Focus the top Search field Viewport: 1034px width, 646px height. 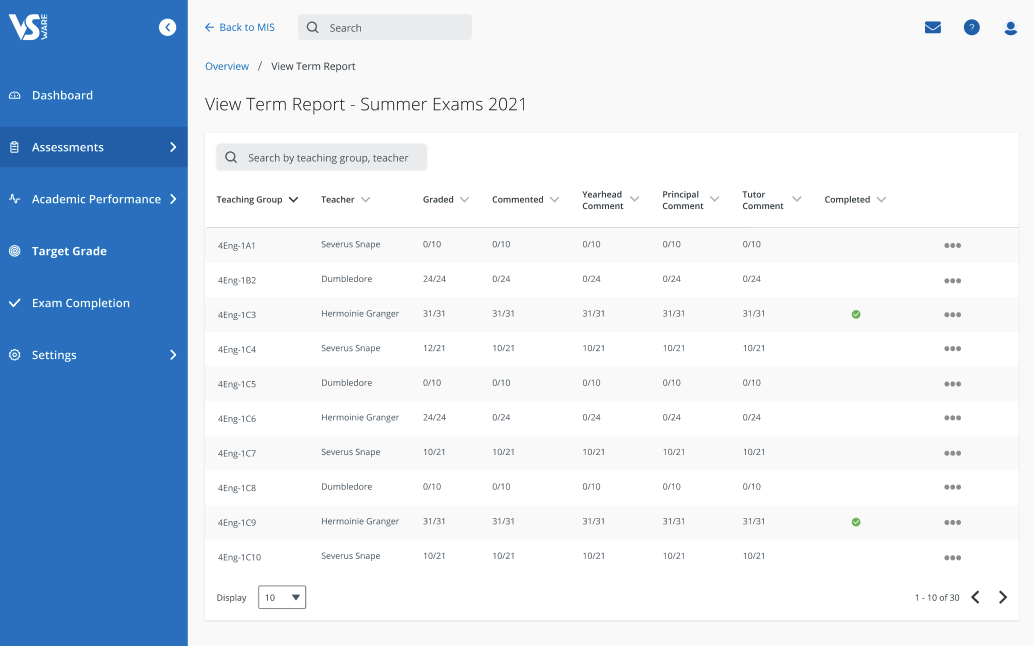click(385, 27)
